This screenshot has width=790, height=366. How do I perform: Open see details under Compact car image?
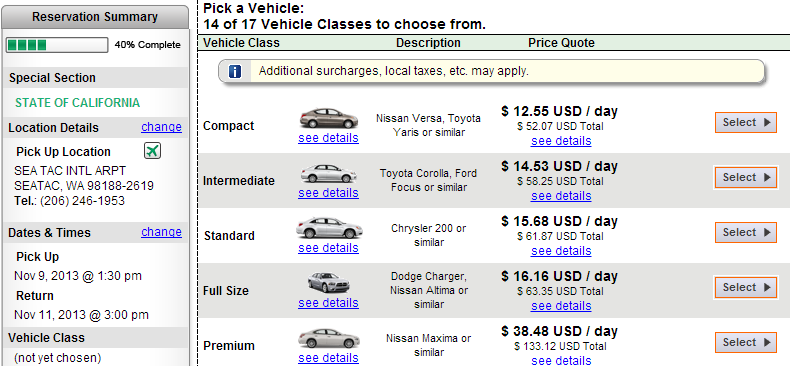(x=328, y=138)
